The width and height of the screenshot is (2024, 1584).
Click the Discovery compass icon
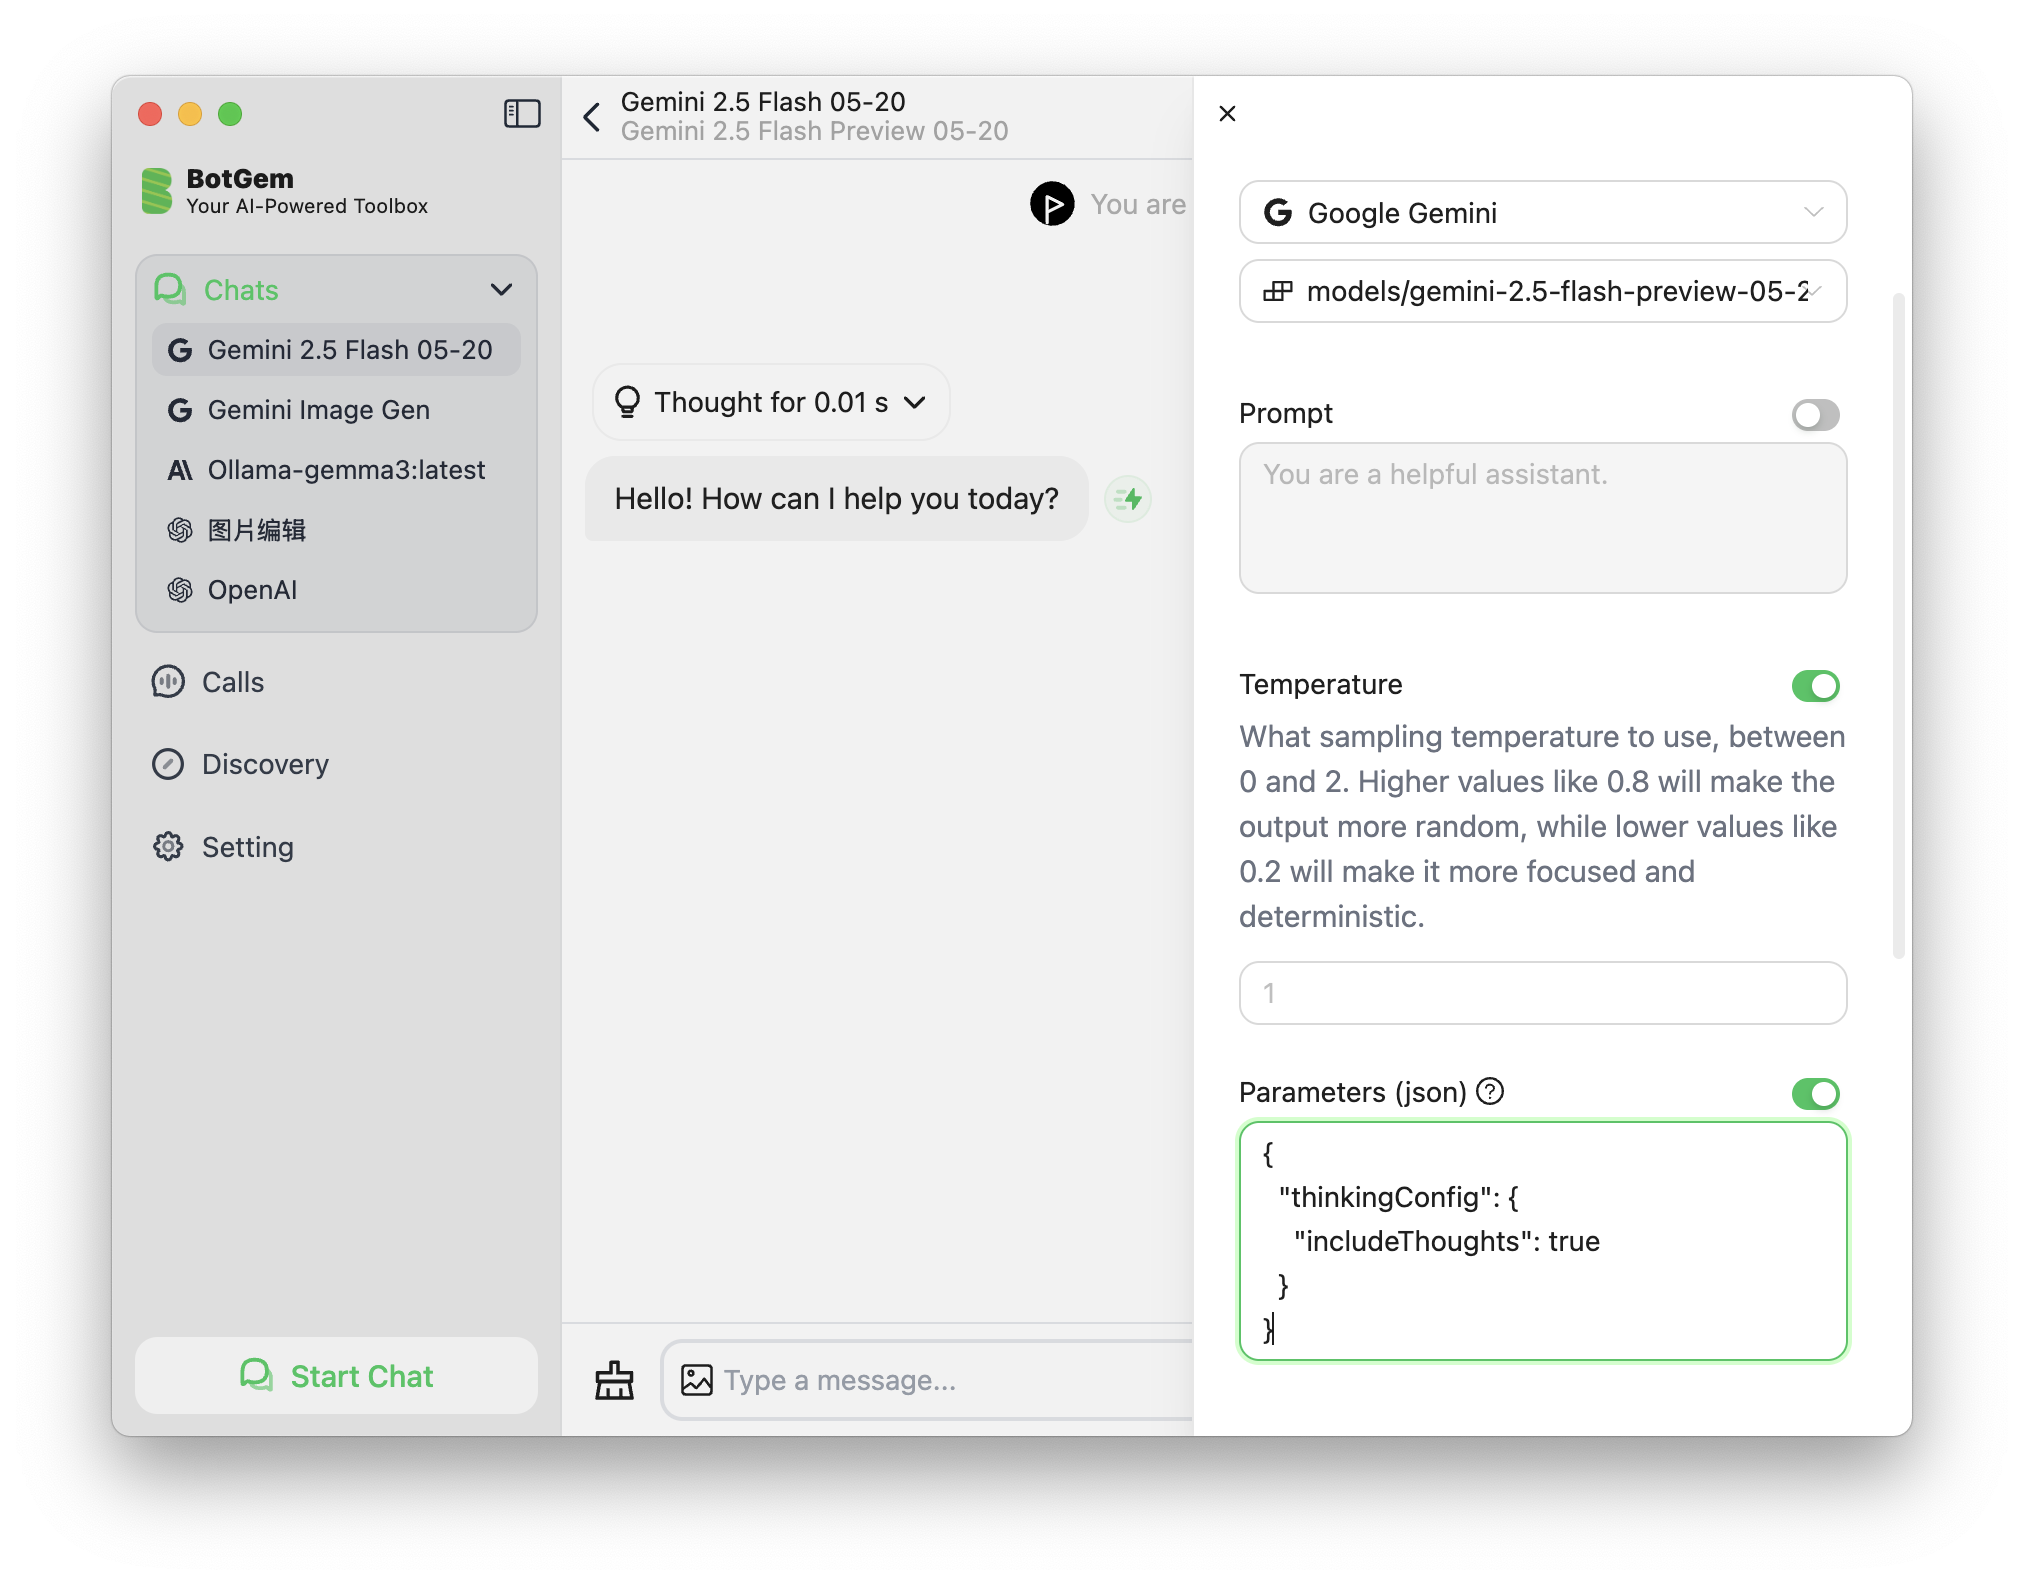[x=168, y=764]
